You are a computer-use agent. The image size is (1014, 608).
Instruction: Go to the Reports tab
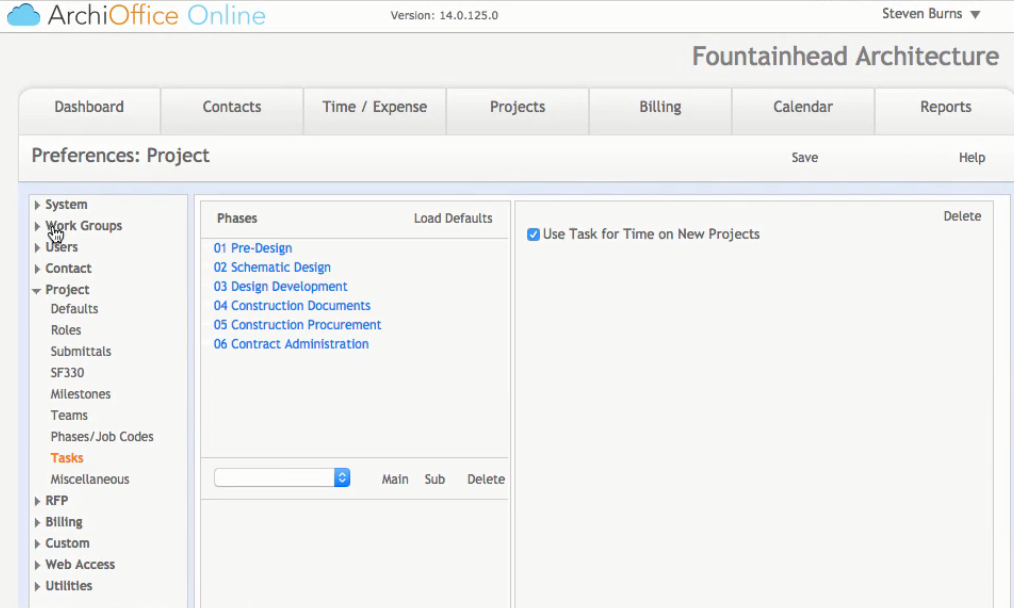click(945, 107)
